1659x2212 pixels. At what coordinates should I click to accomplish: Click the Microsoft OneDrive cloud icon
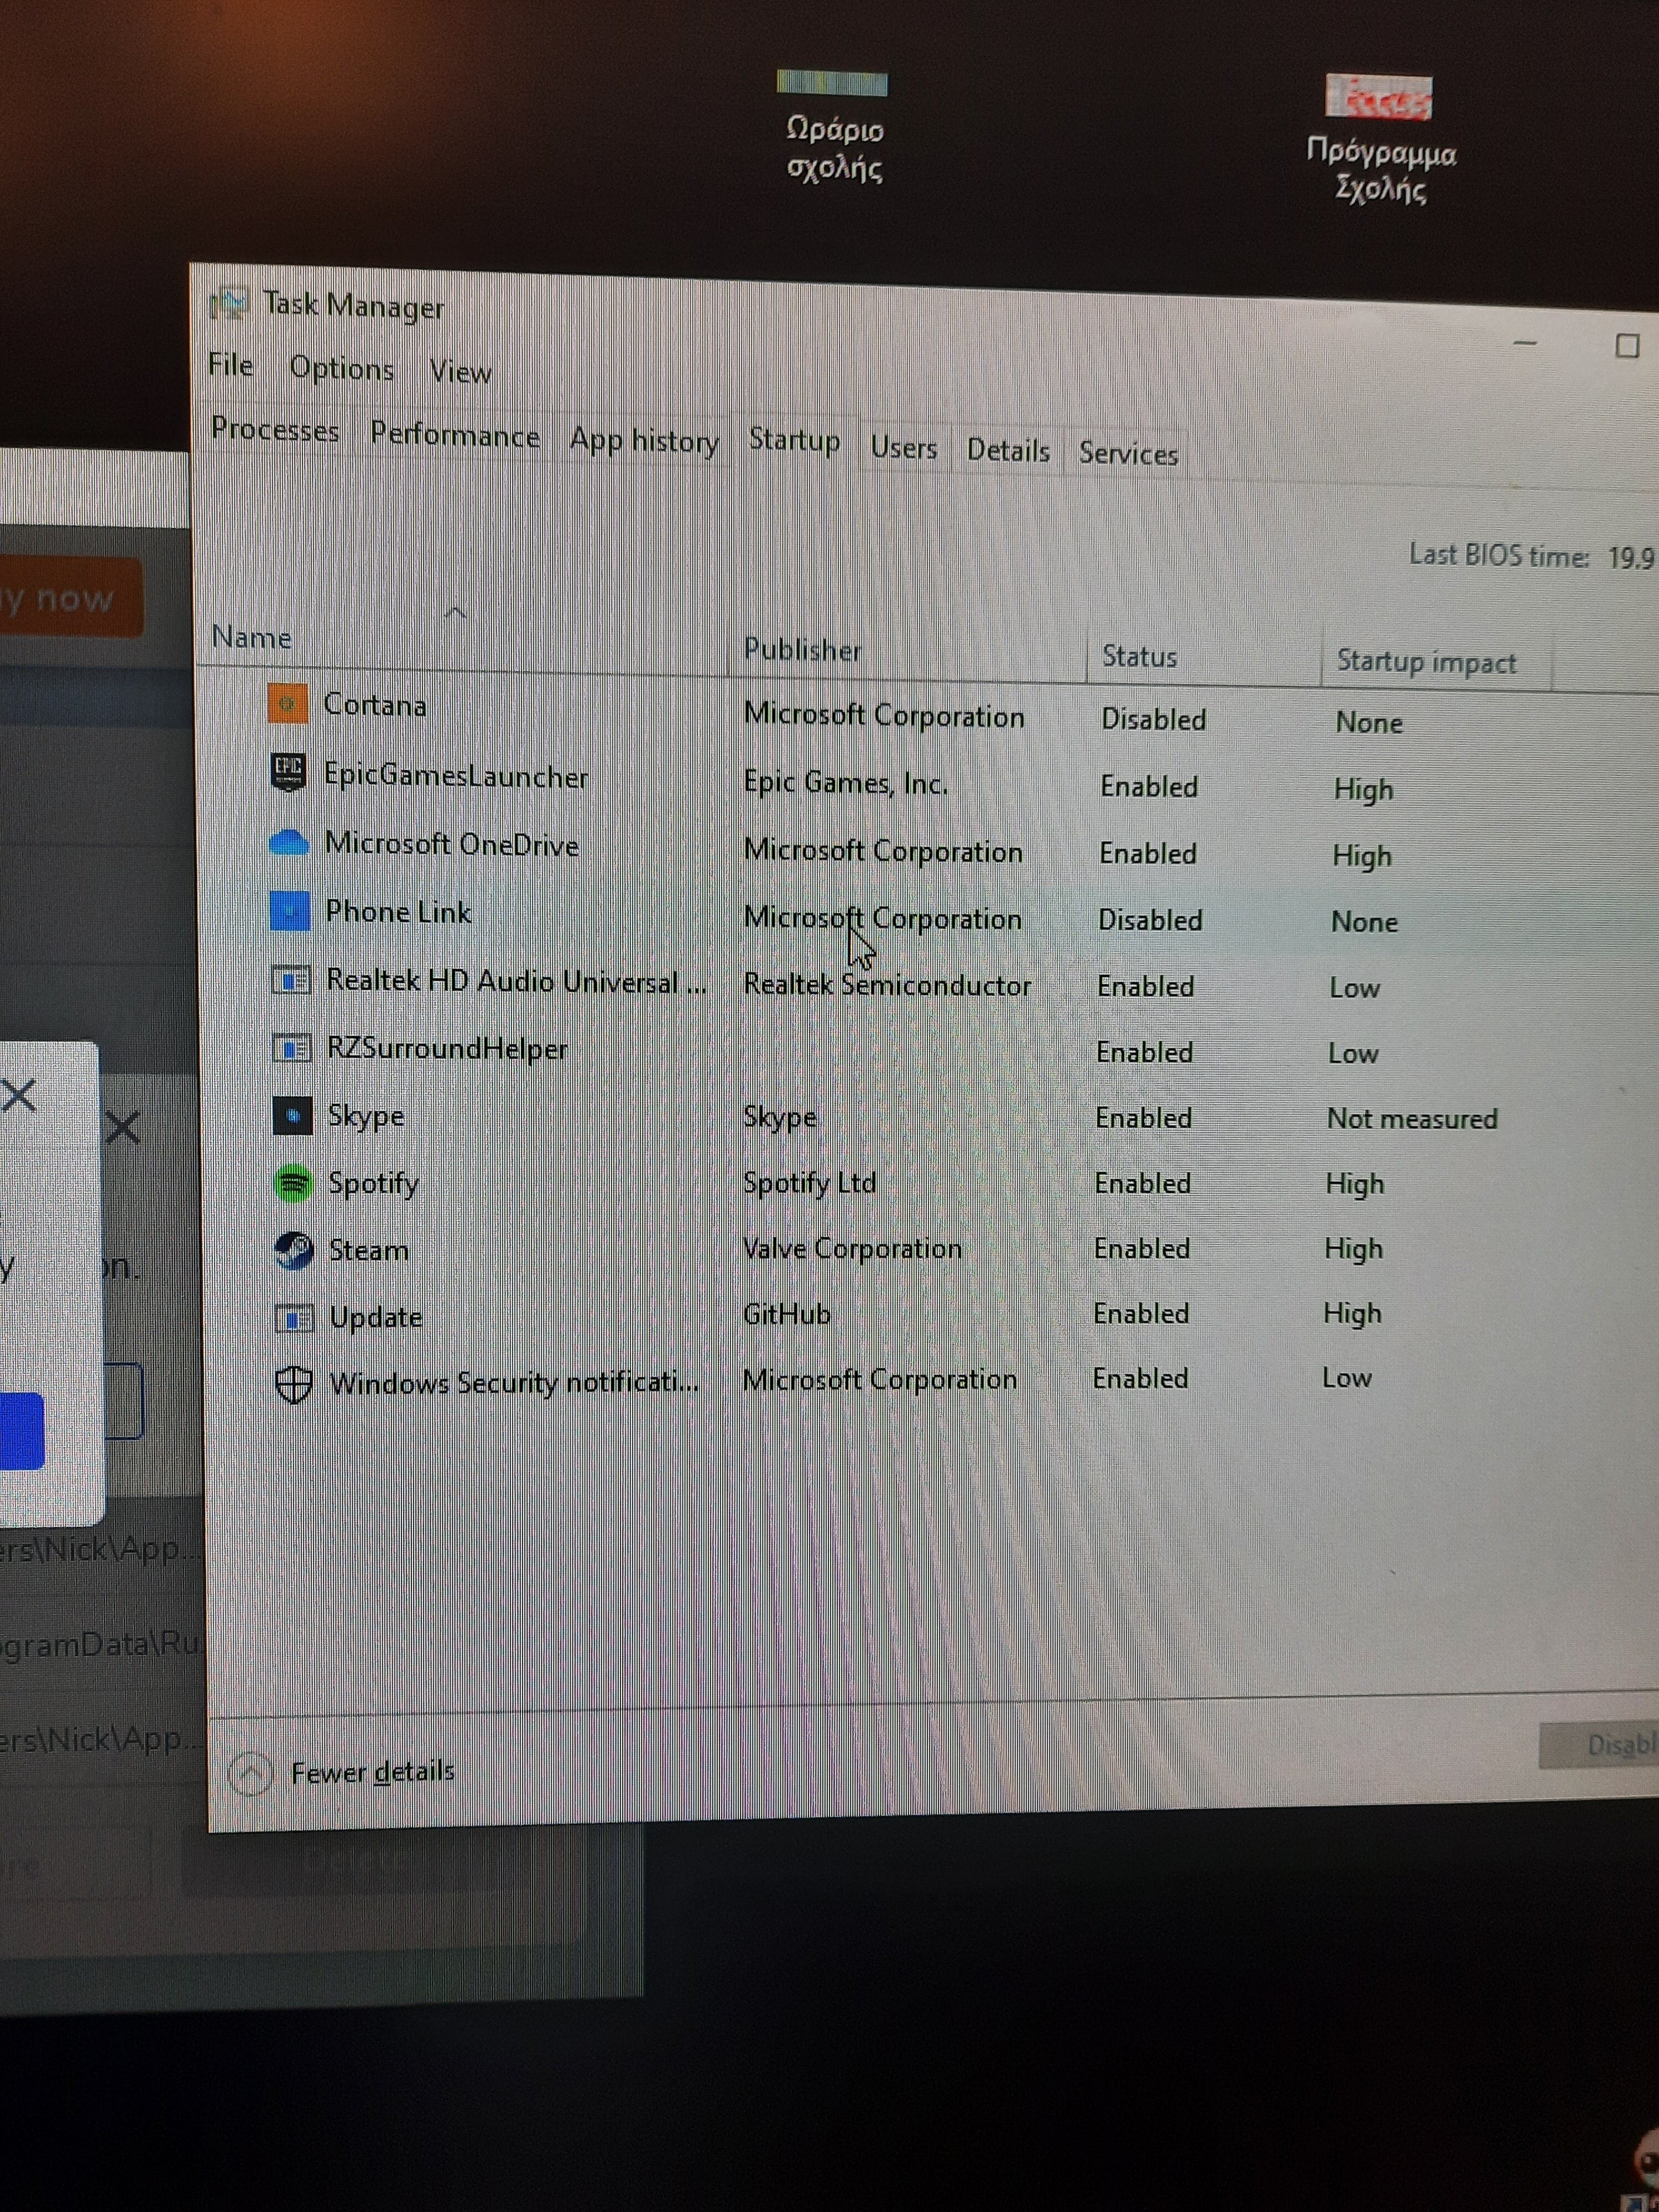[x=289, y=842]
